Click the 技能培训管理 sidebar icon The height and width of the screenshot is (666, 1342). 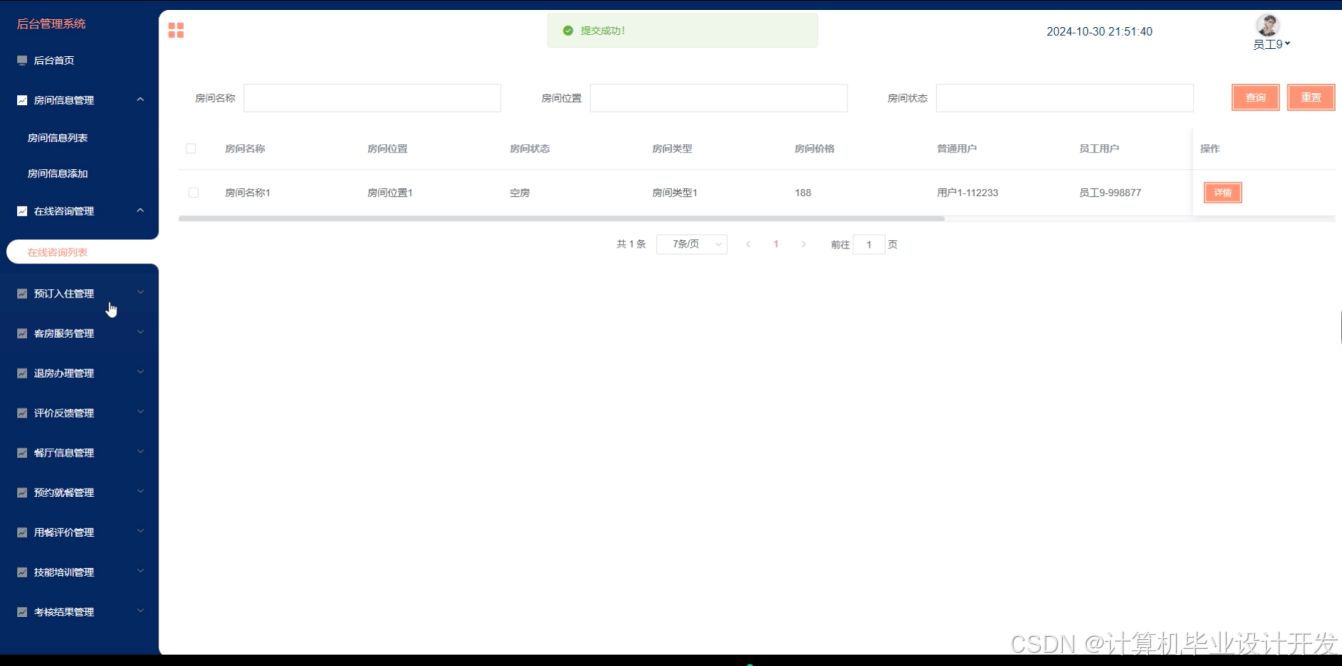(22, 572)
